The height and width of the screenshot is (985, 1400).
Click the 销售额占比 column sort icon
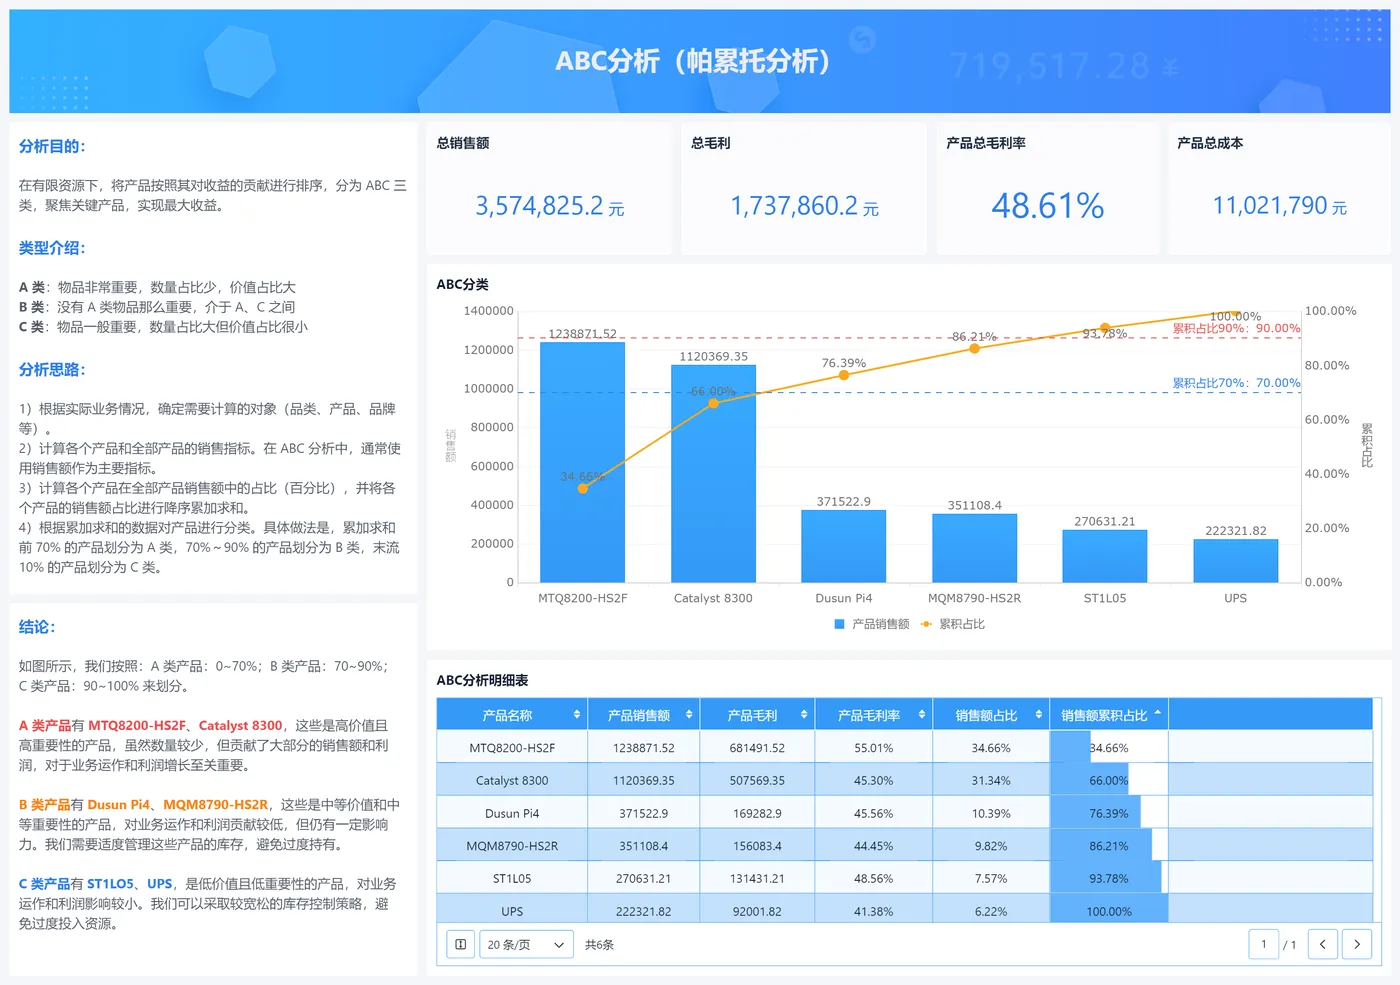1038,715
